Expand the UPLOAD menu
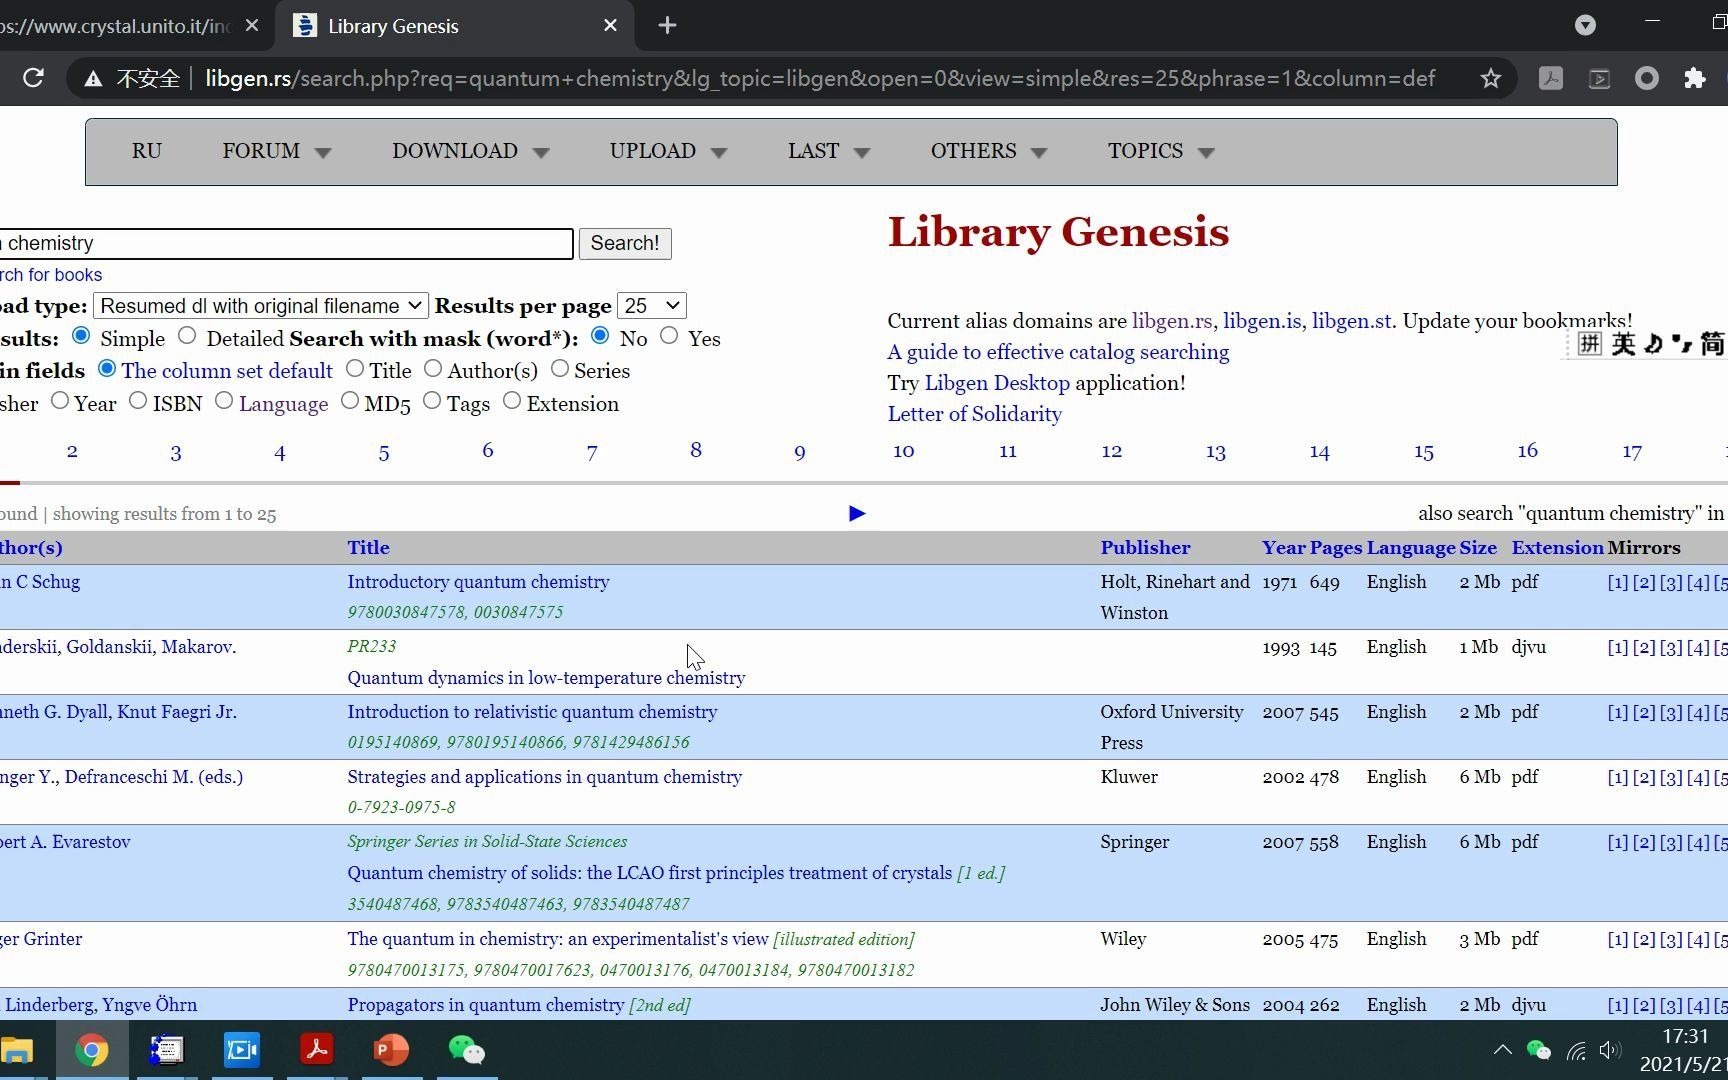This screenshot has width=1728, height=1080. (669, 151)
